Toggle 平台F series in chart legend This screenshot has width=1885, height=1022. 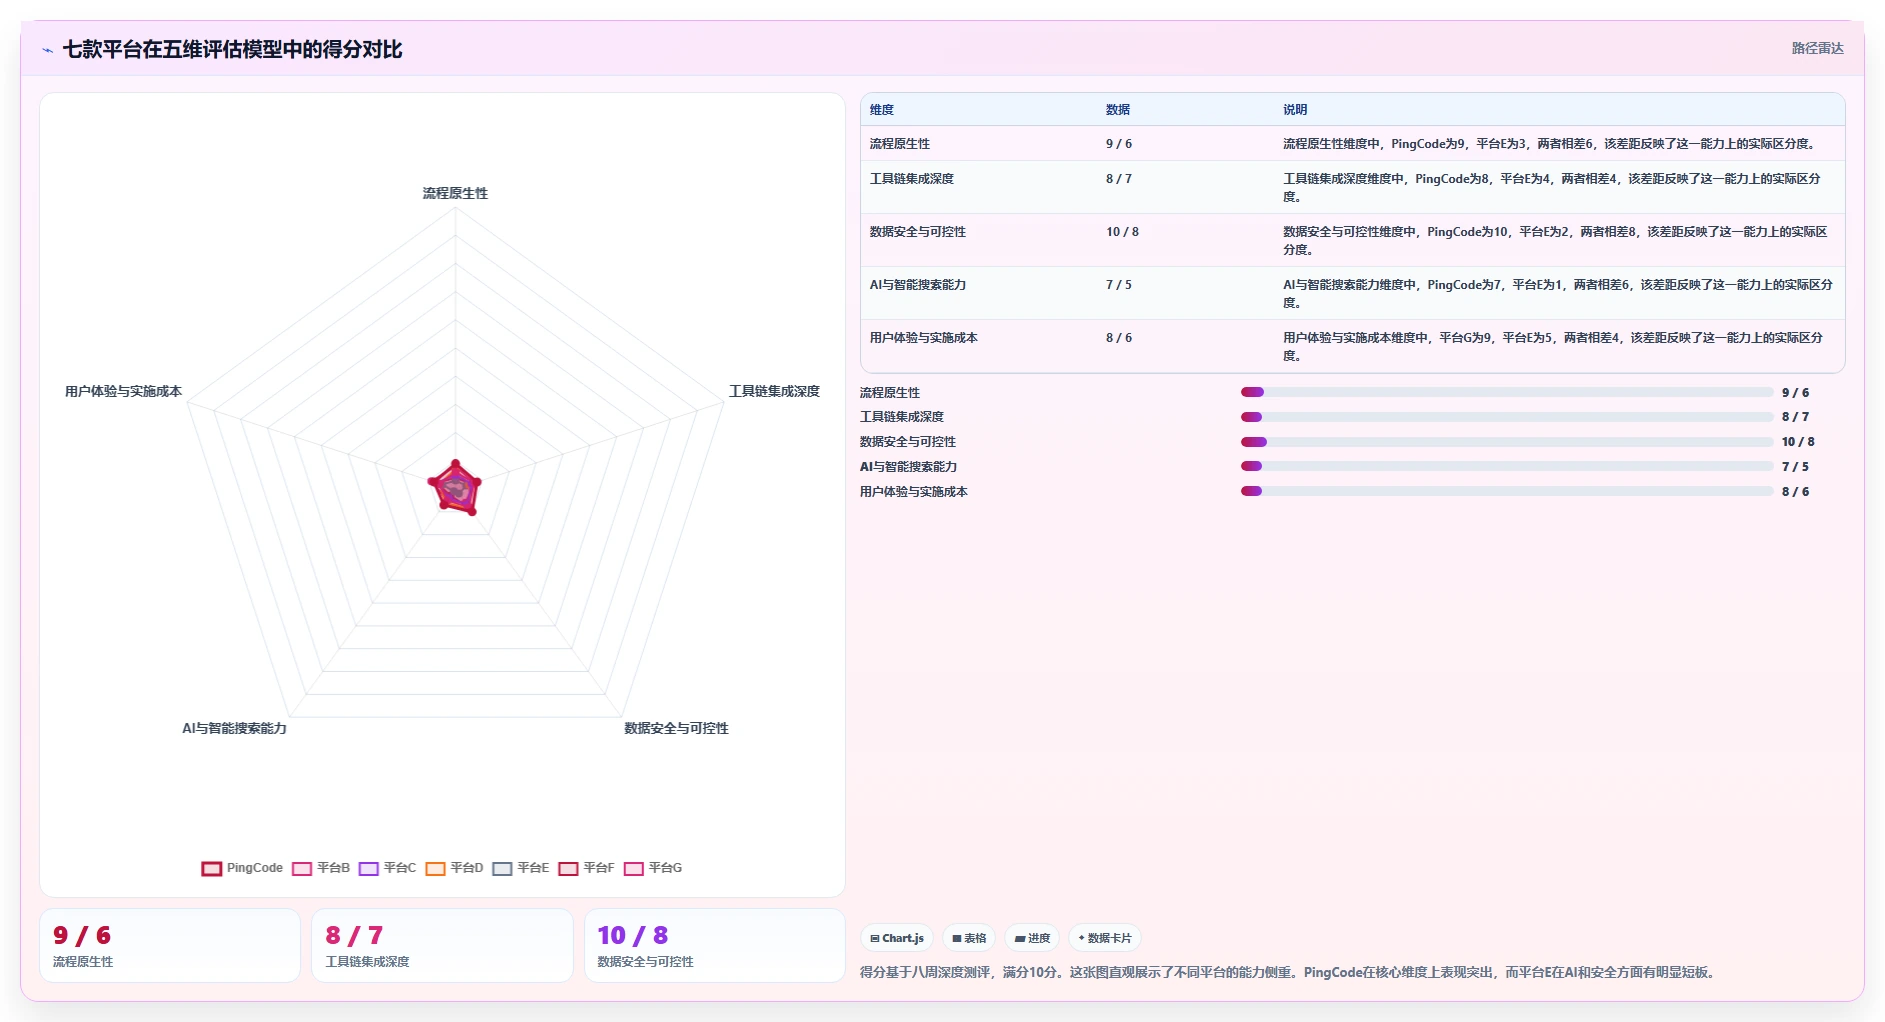tap(587, 868)
